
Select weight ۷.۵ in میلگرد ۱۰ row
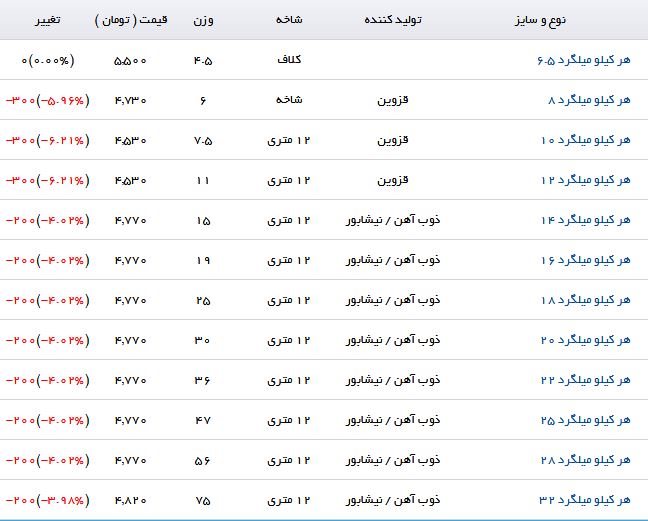click(x=203, y=141)
